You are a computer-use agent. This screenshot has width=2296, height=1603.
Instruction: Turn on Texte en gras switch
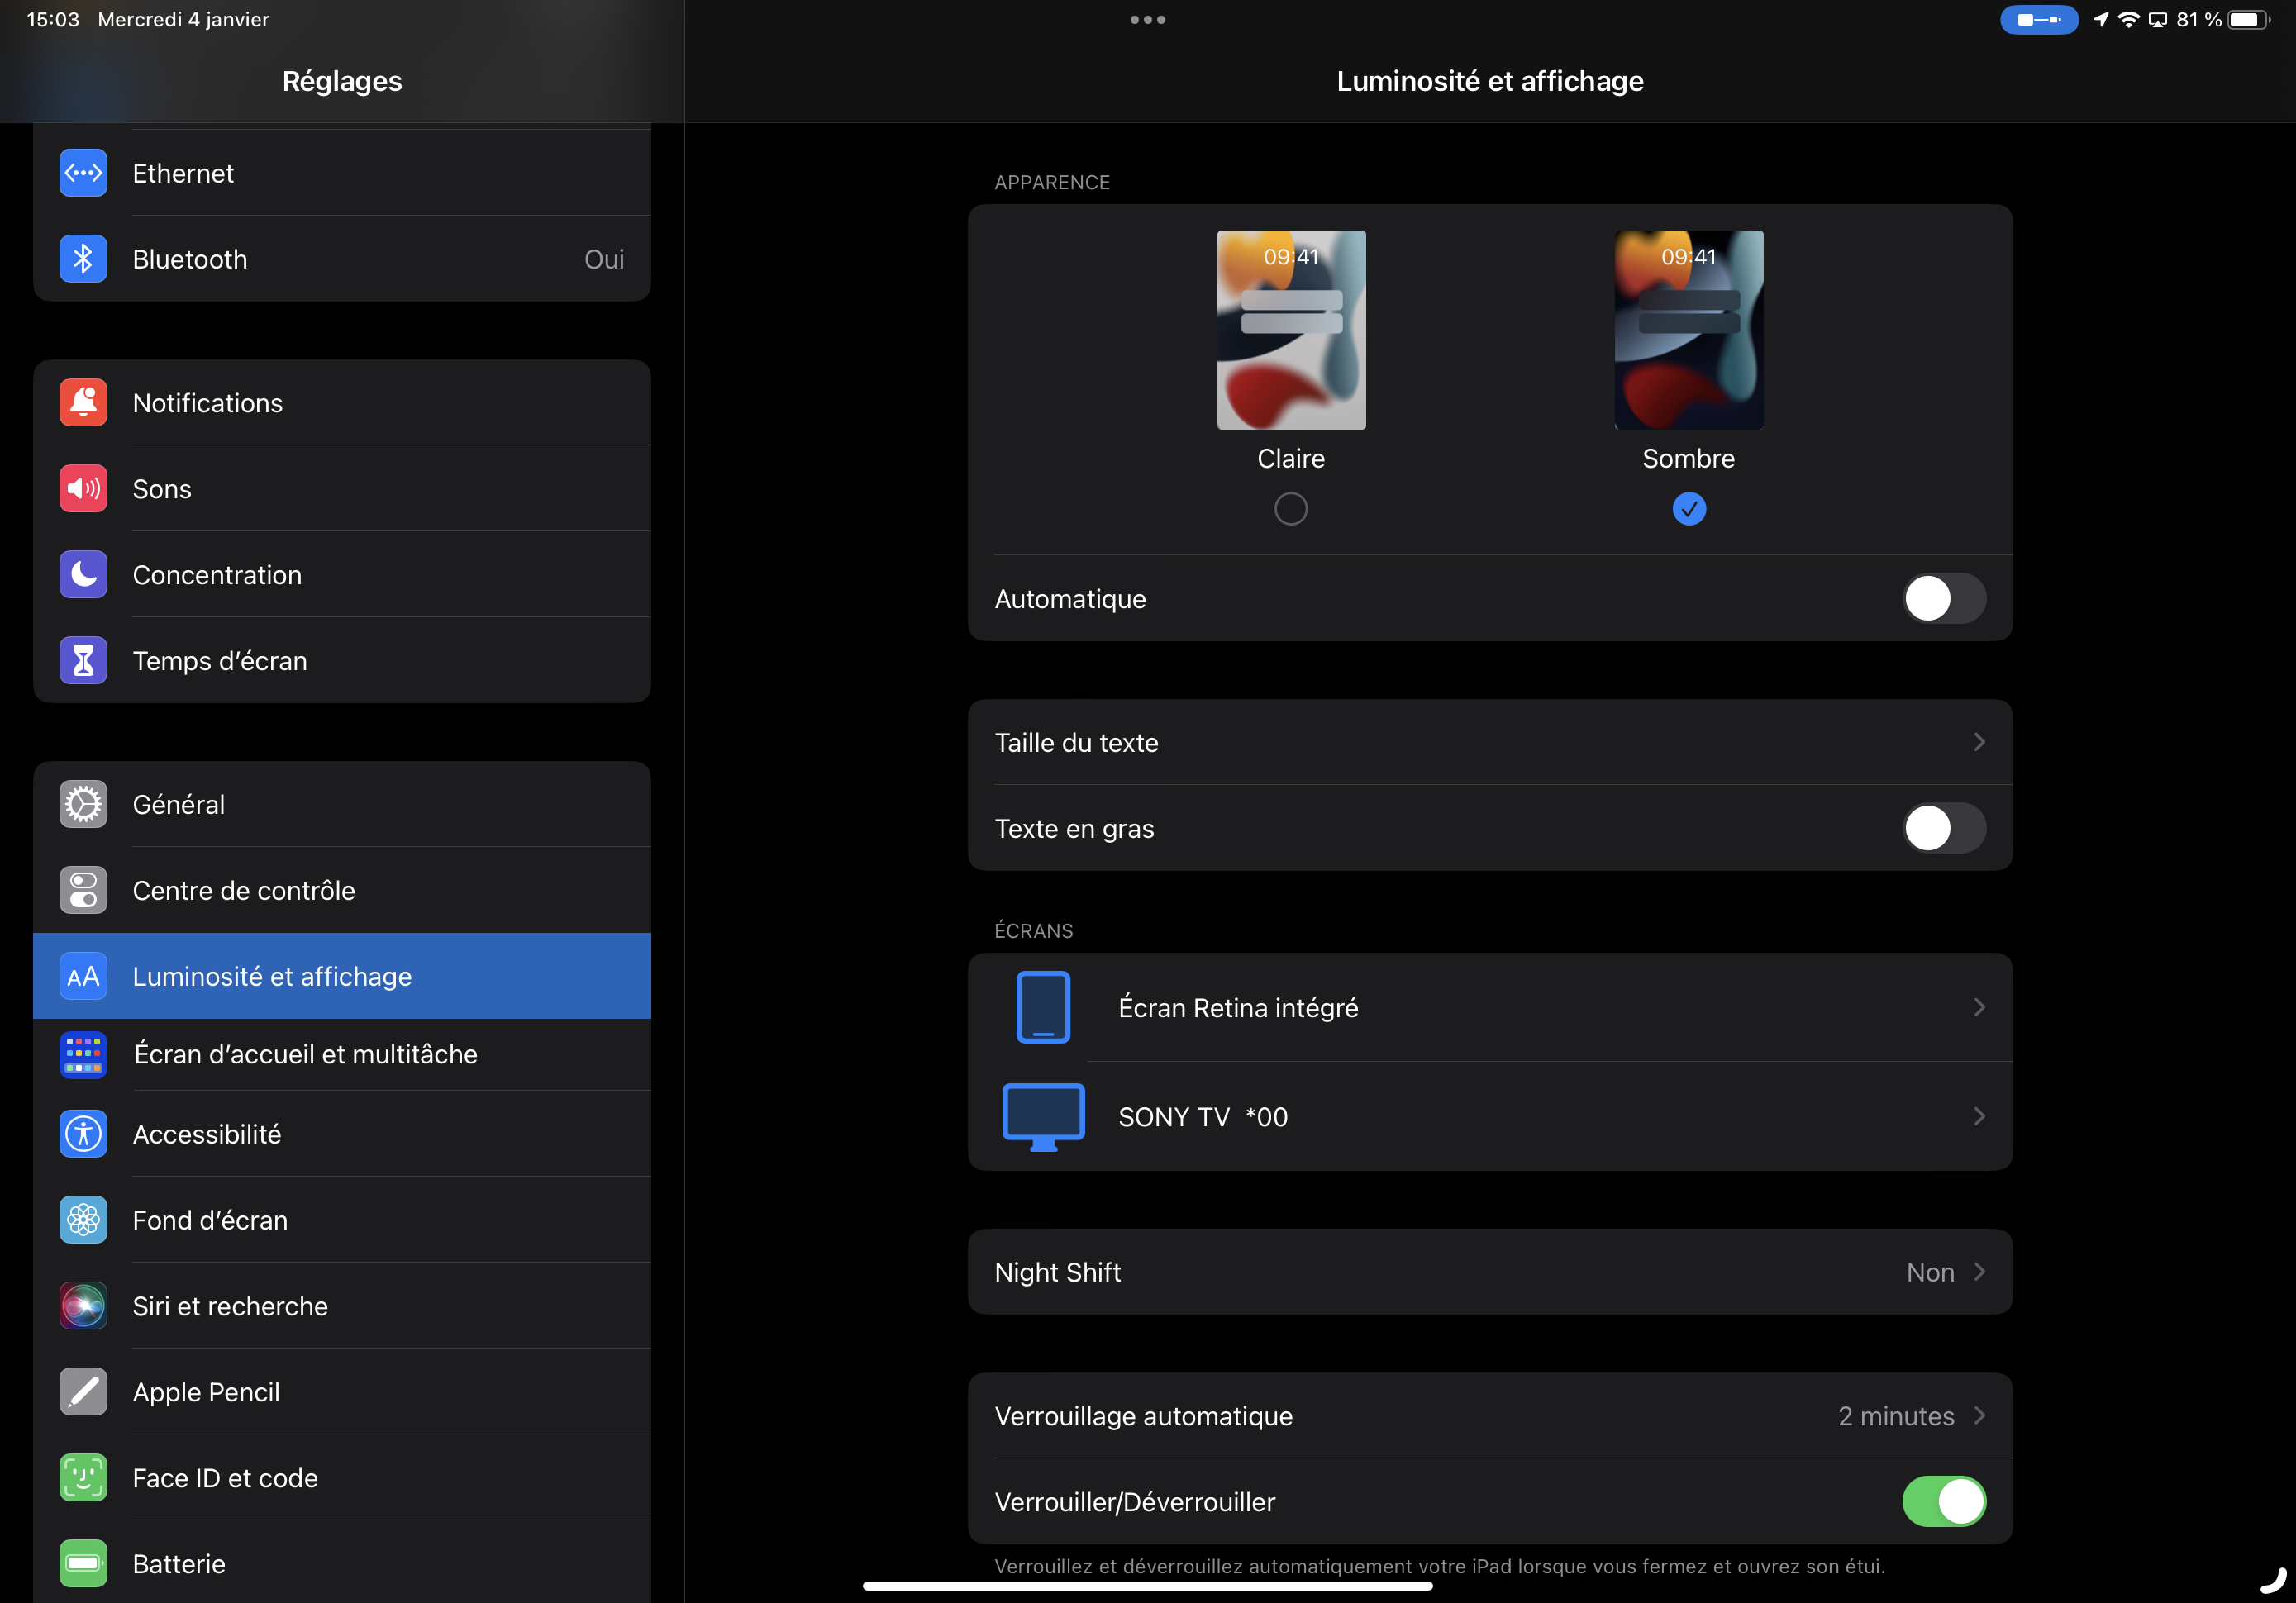pos(1943,828)
